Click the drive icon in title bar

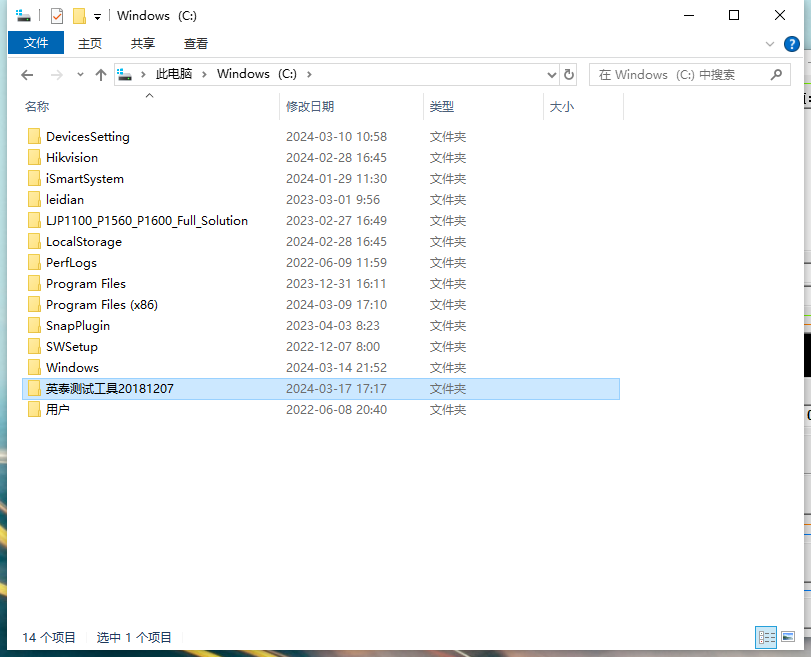(x=23, y=16)
